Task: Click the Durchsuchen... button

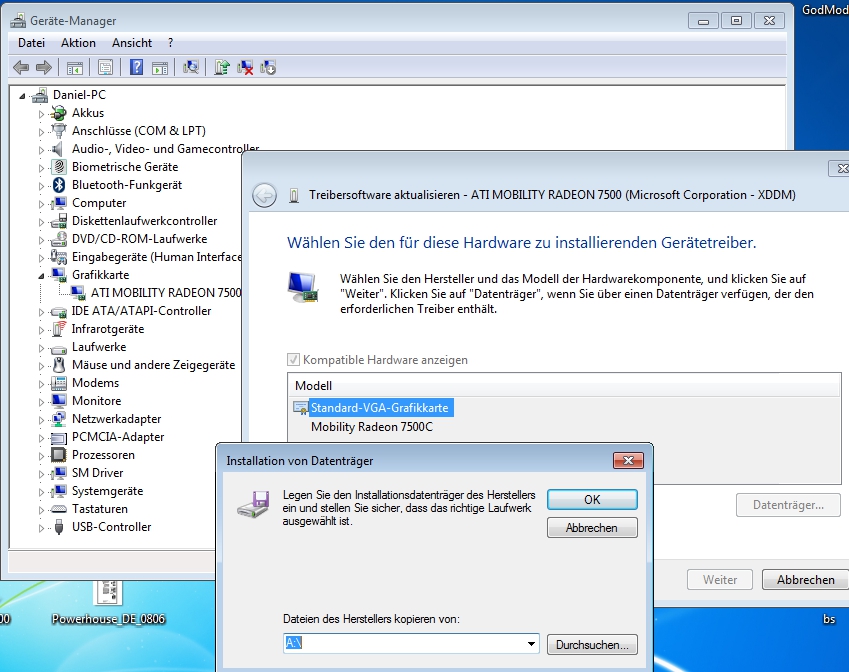Action: click(x=592, y=644)
